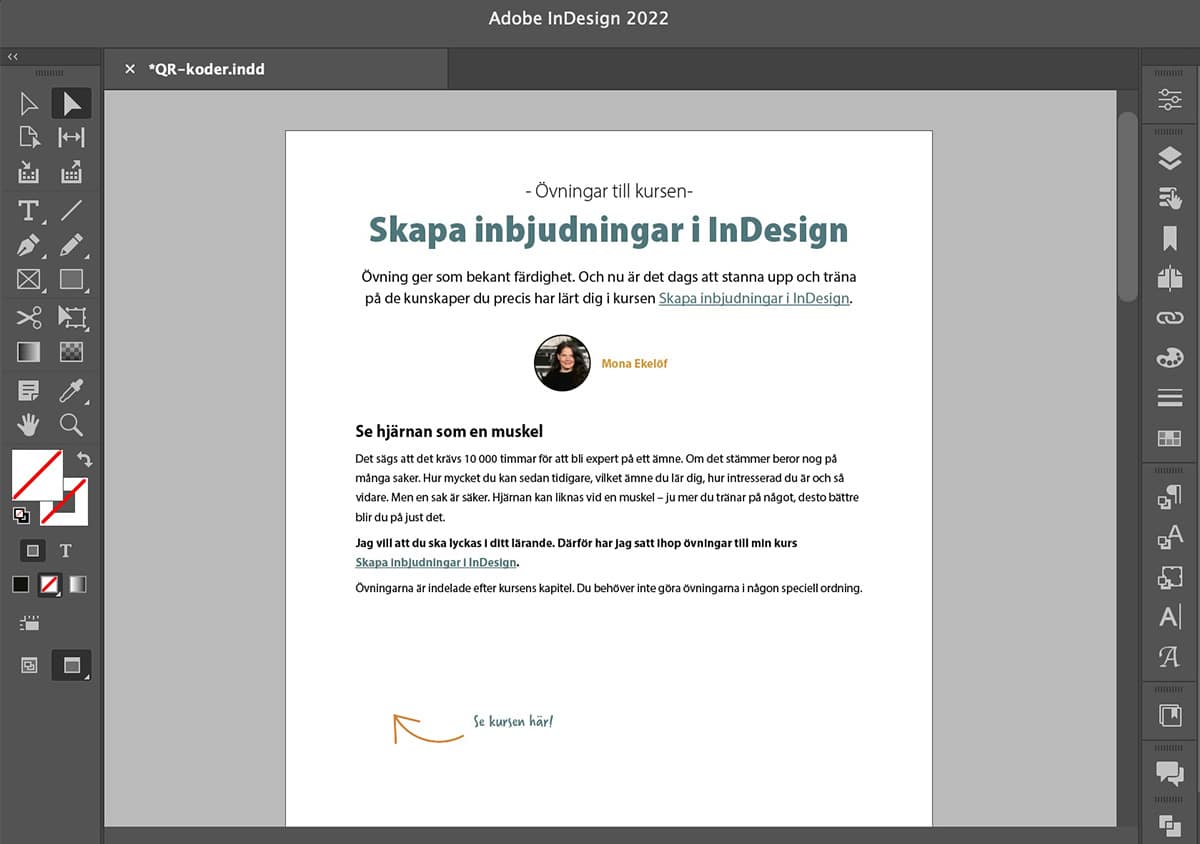The width and height of the screenshot is (1200, 844).
Task: Activate the Stroke color box
Action: tap(70, 507)
